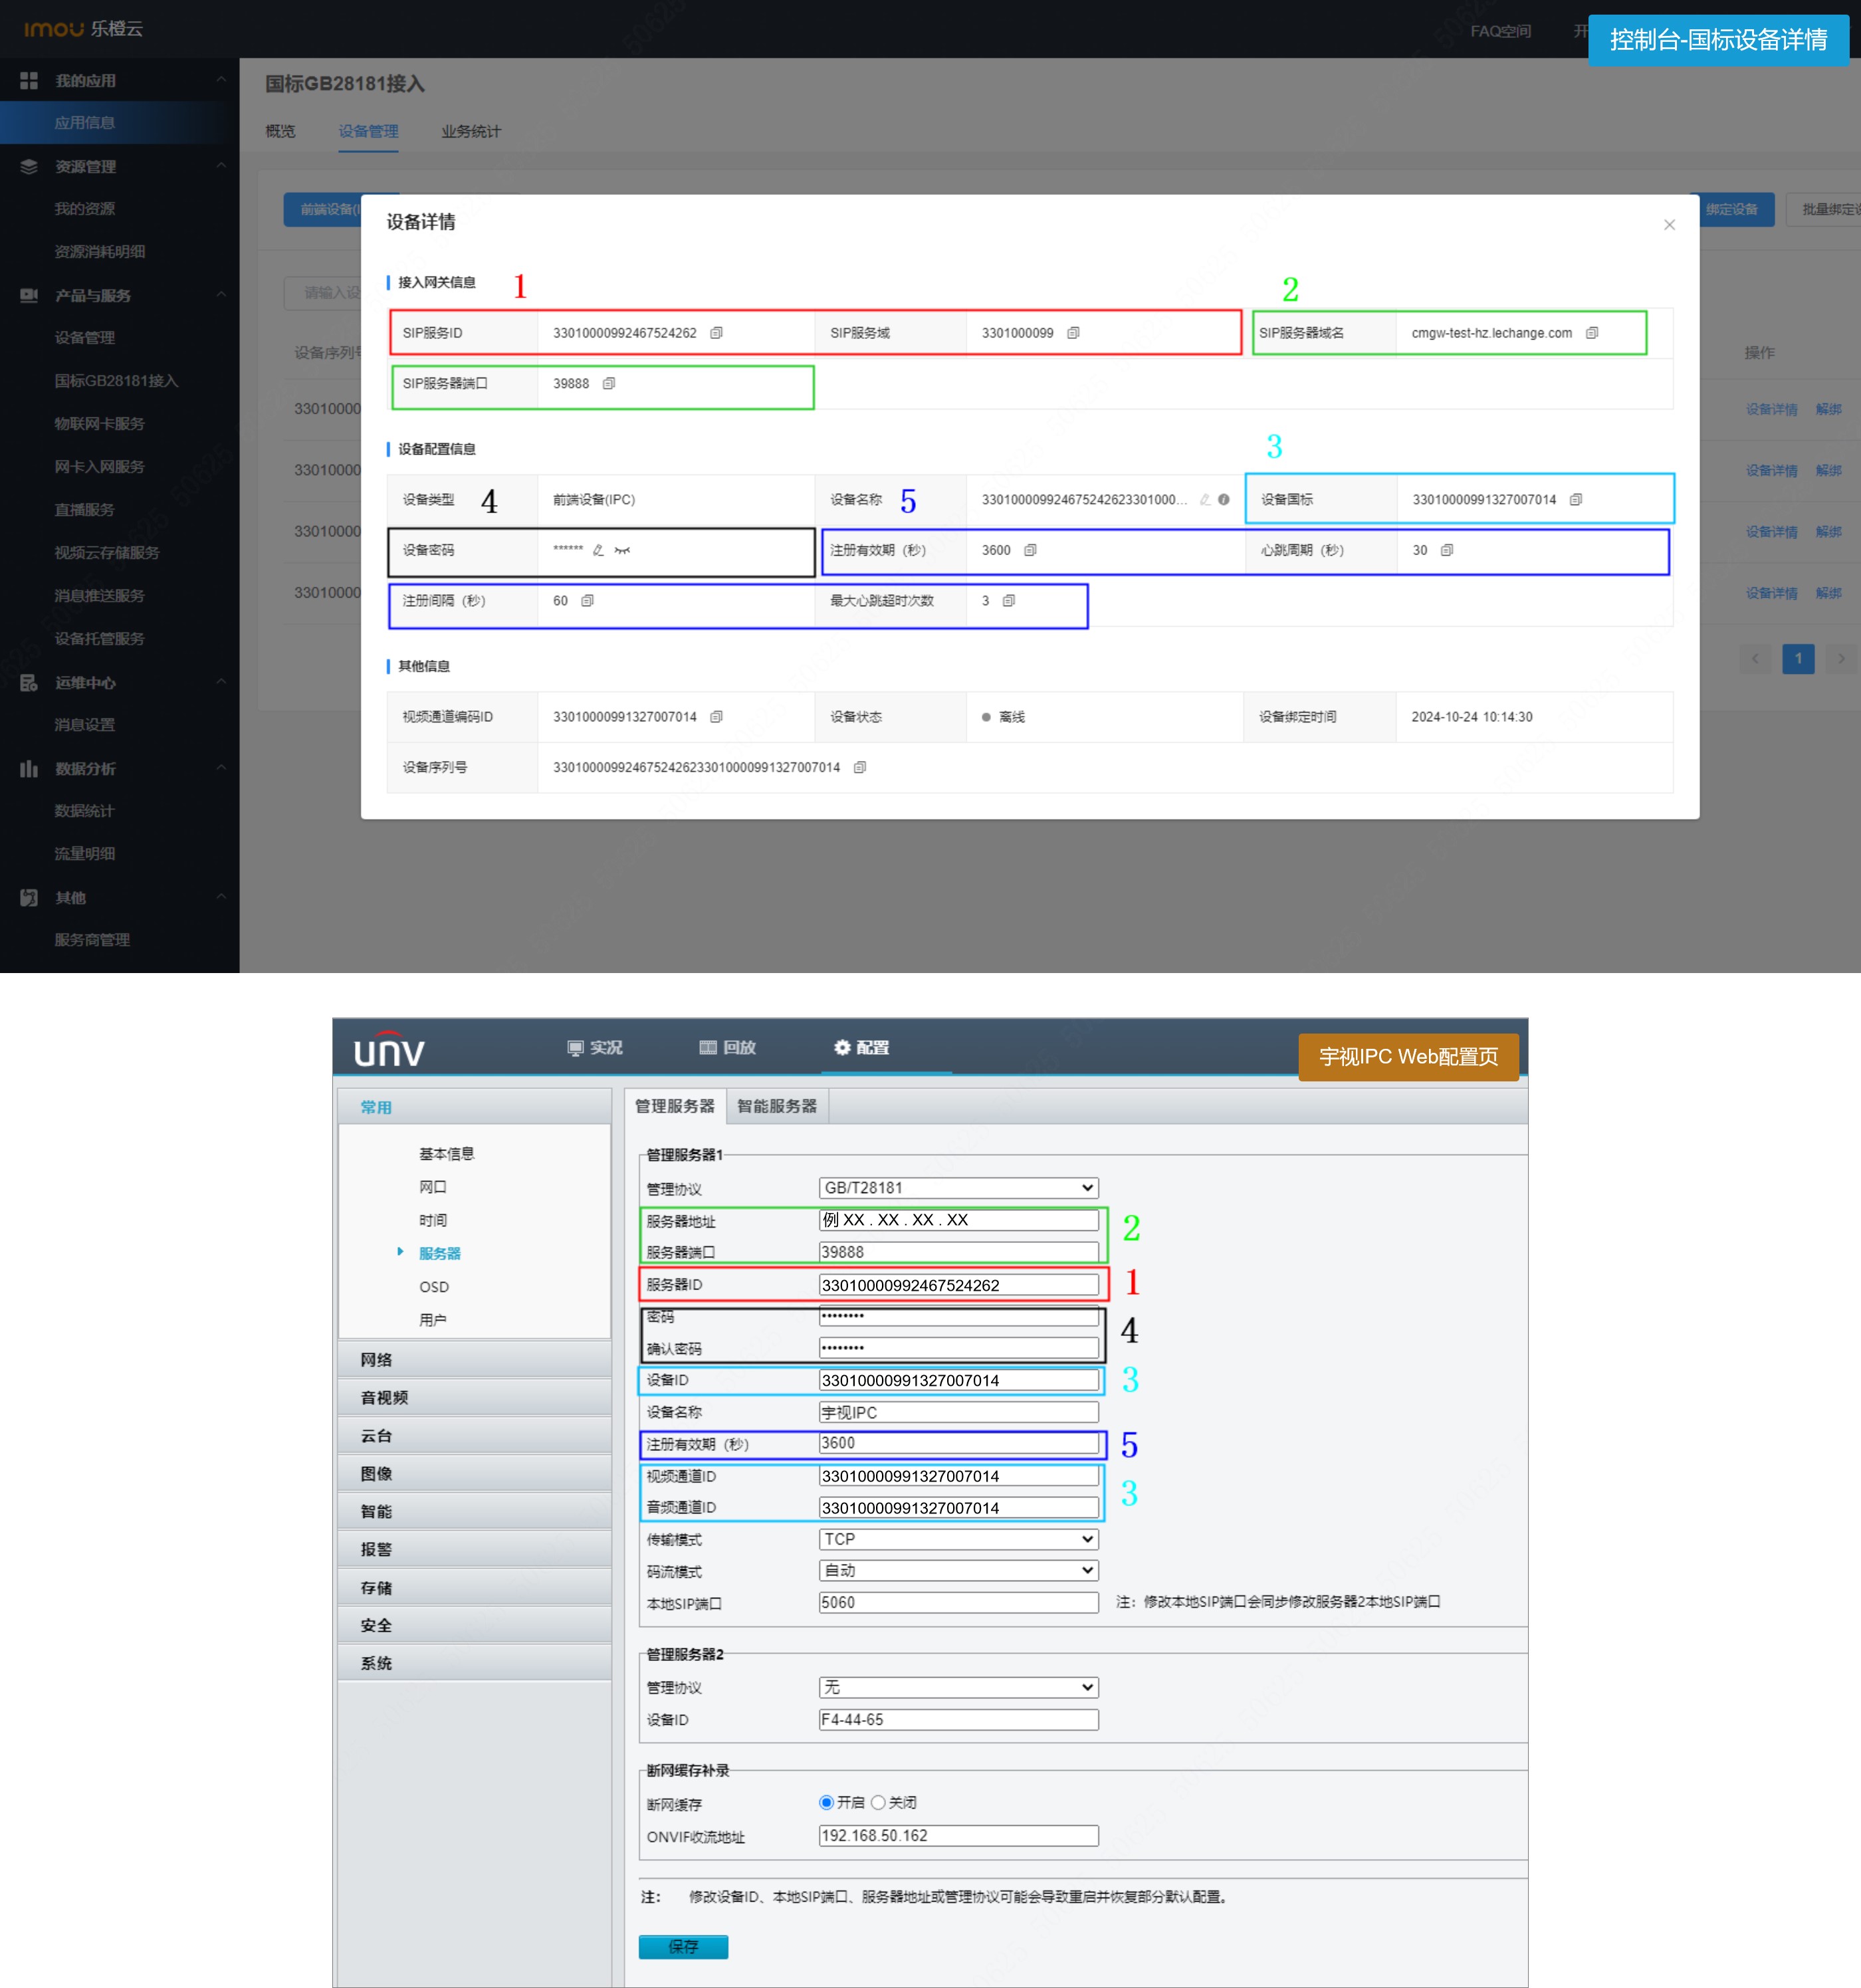This screenshot has height=1988, width=1861.
Task: Click the 服务器地址 input field
Action: 958,1220
